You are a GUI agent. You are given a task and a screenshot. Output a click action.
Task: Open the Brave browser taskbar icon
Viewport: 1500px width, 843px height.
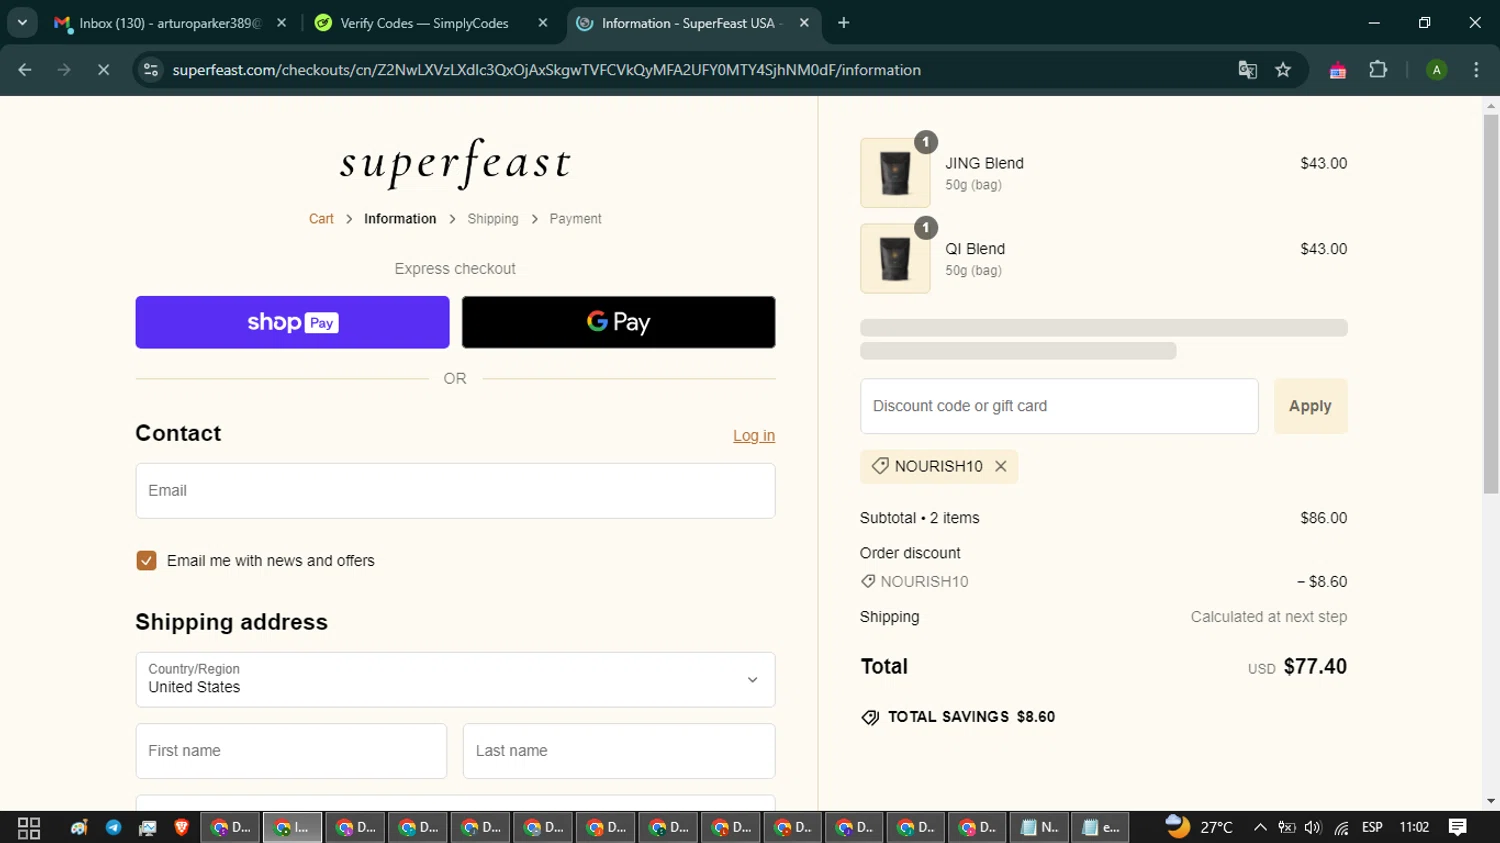tap(181, 828)
